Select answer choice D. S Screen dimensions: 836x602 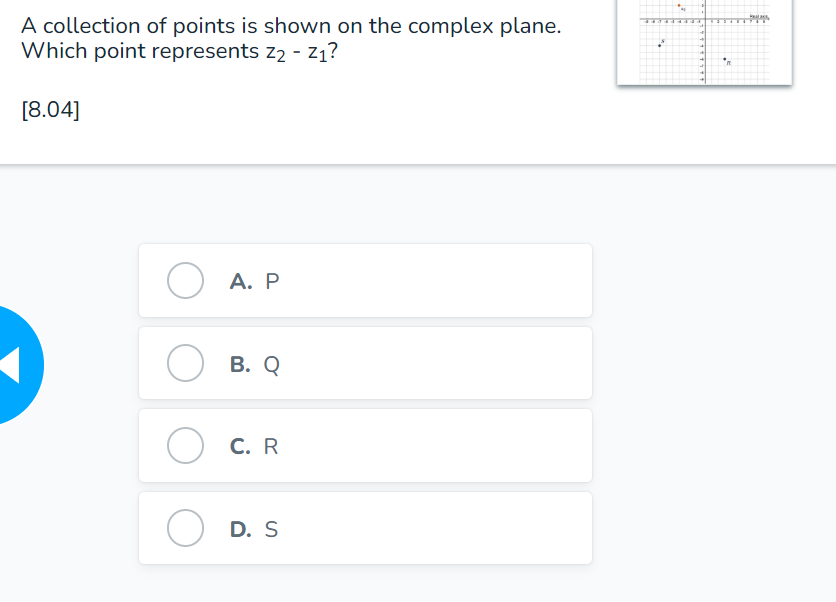(365, 528)
